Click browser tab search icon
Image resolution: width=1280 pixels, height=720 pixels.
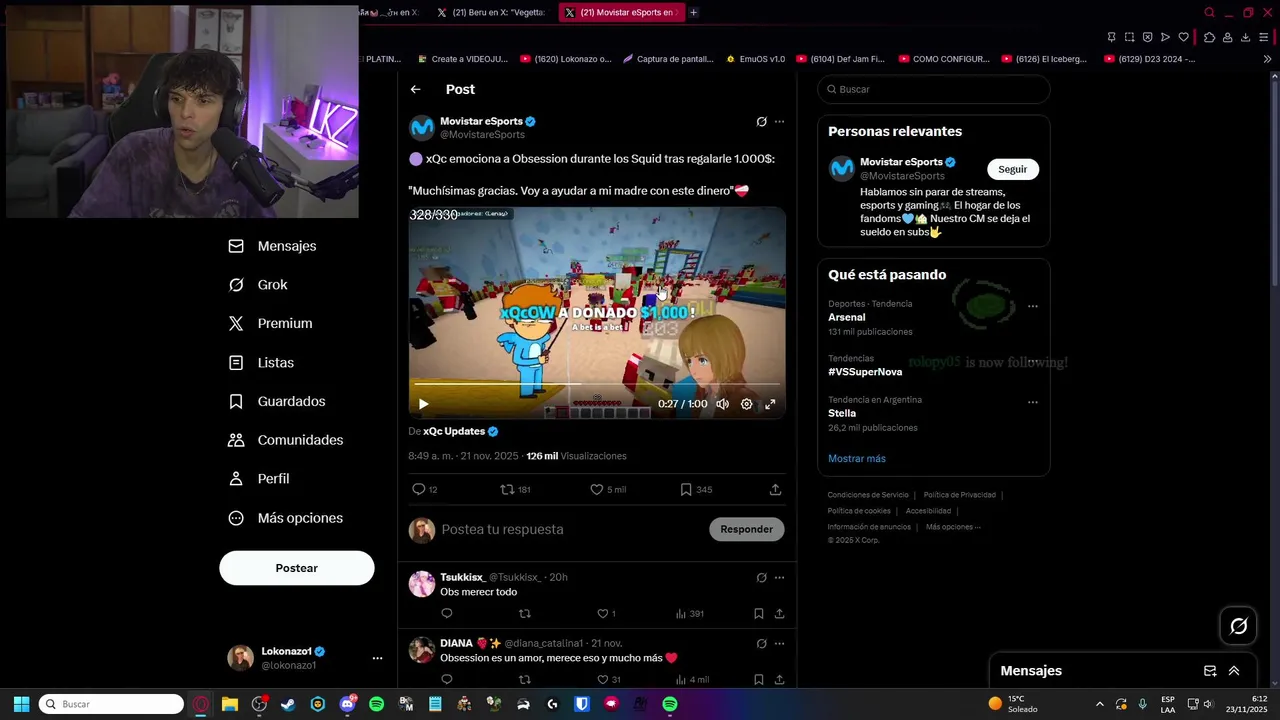(x=1209, y=12)
